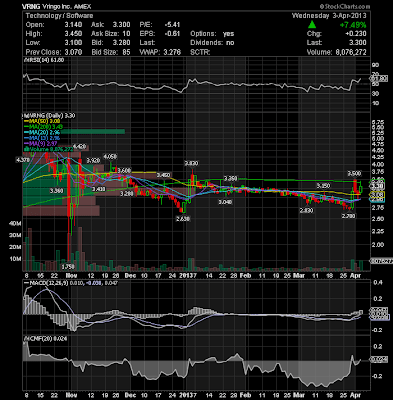Click the SCTR label
This screenshot has width=393, height=400.
click(x=200, y=52)
